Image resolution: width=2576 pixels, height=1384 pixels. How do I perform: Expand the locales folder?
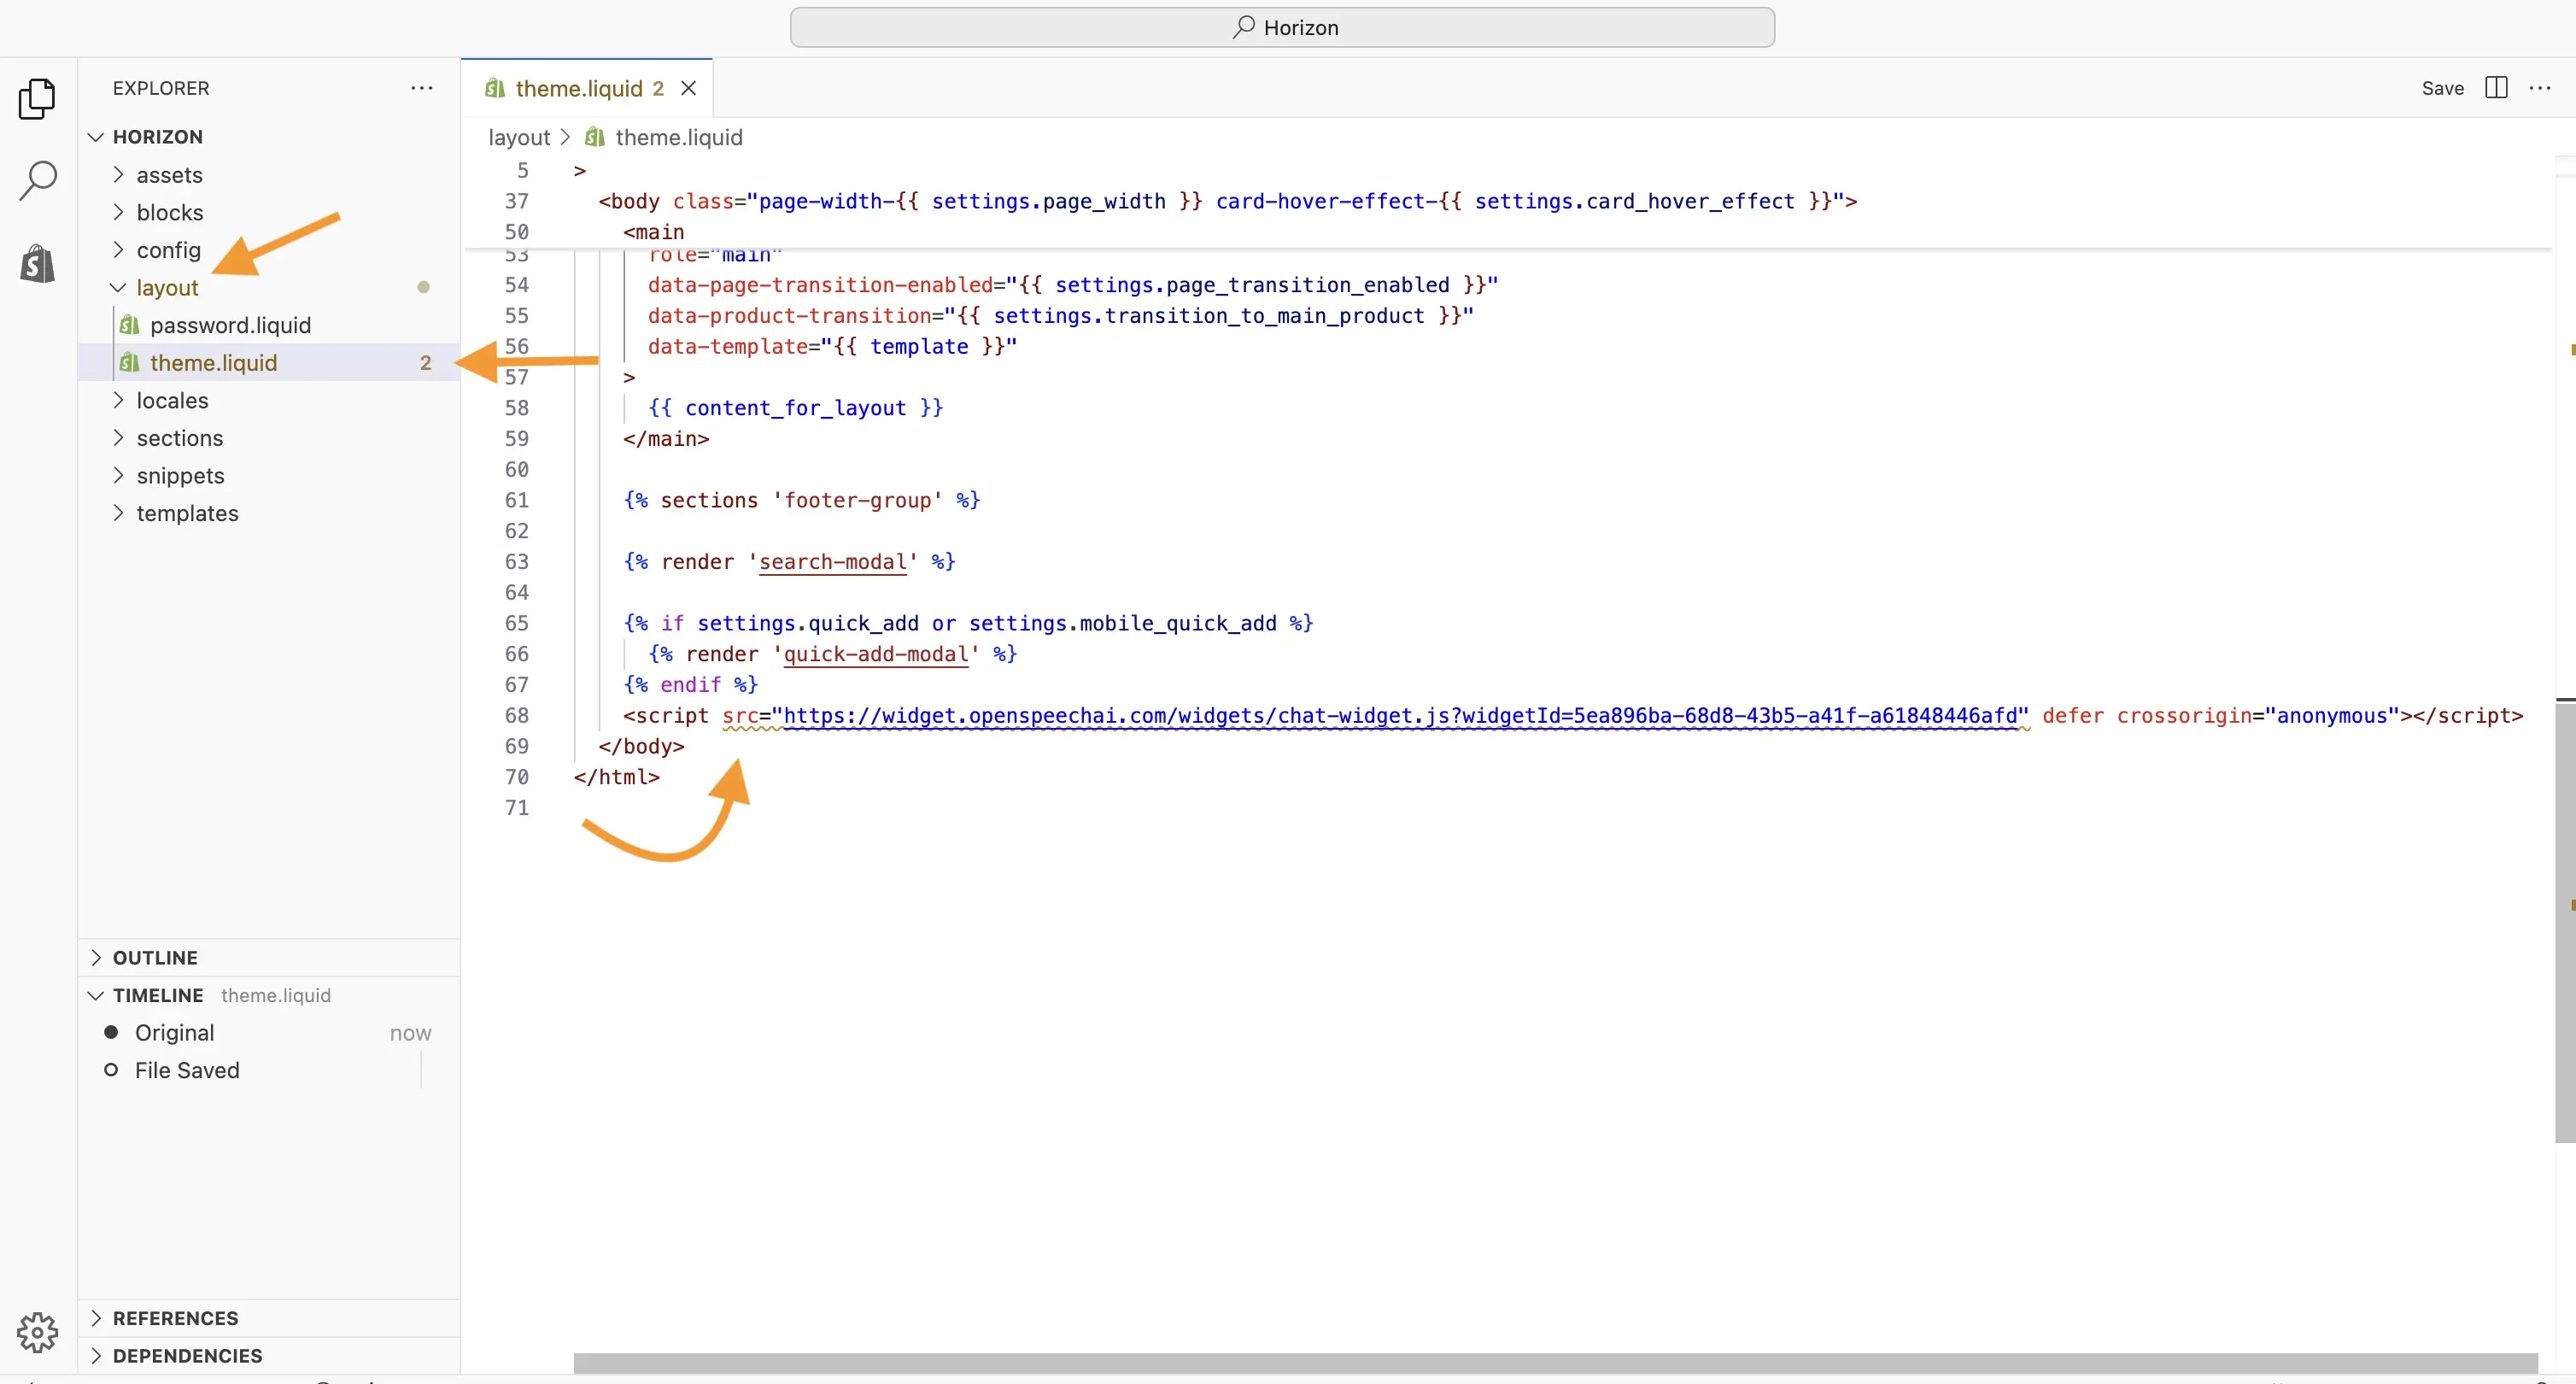(270, 400)
